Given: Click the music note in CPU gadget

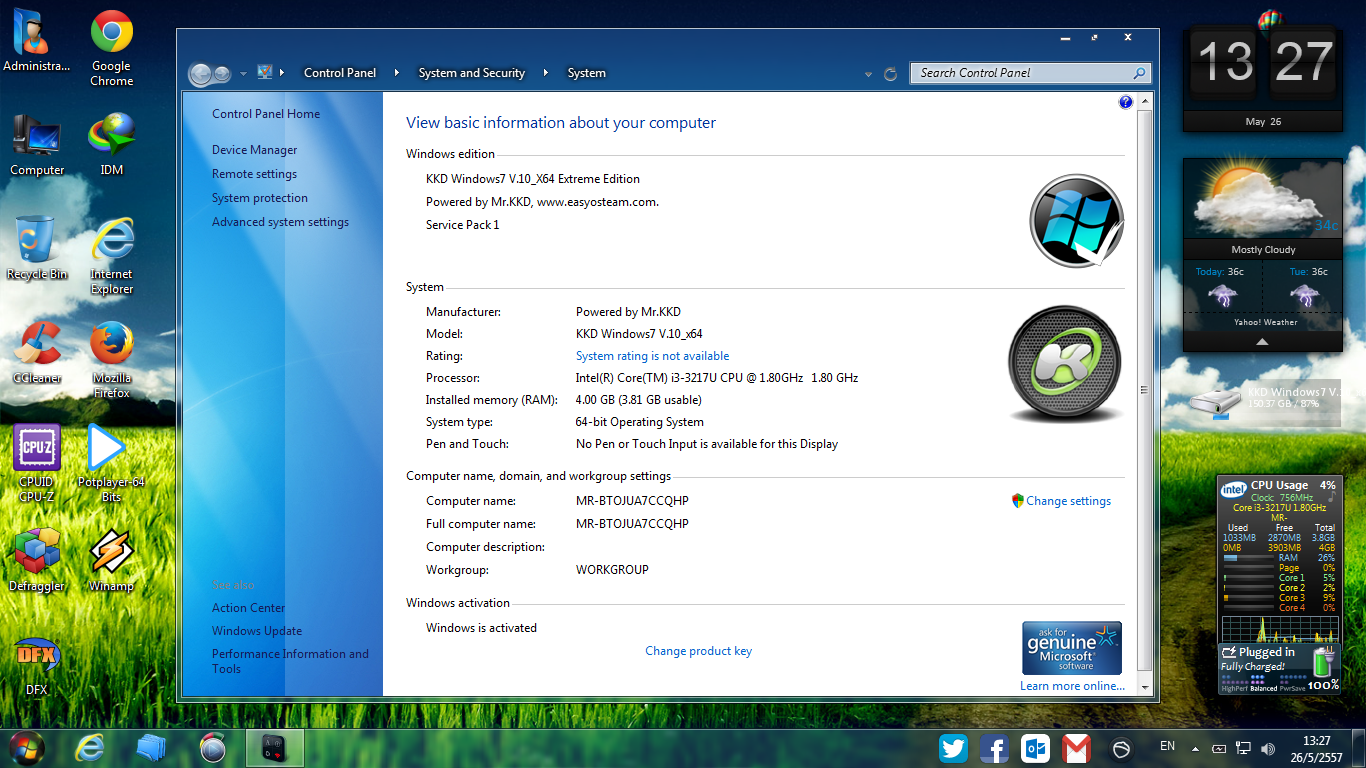Looking at the screenshot, I should coord(1330,495).
